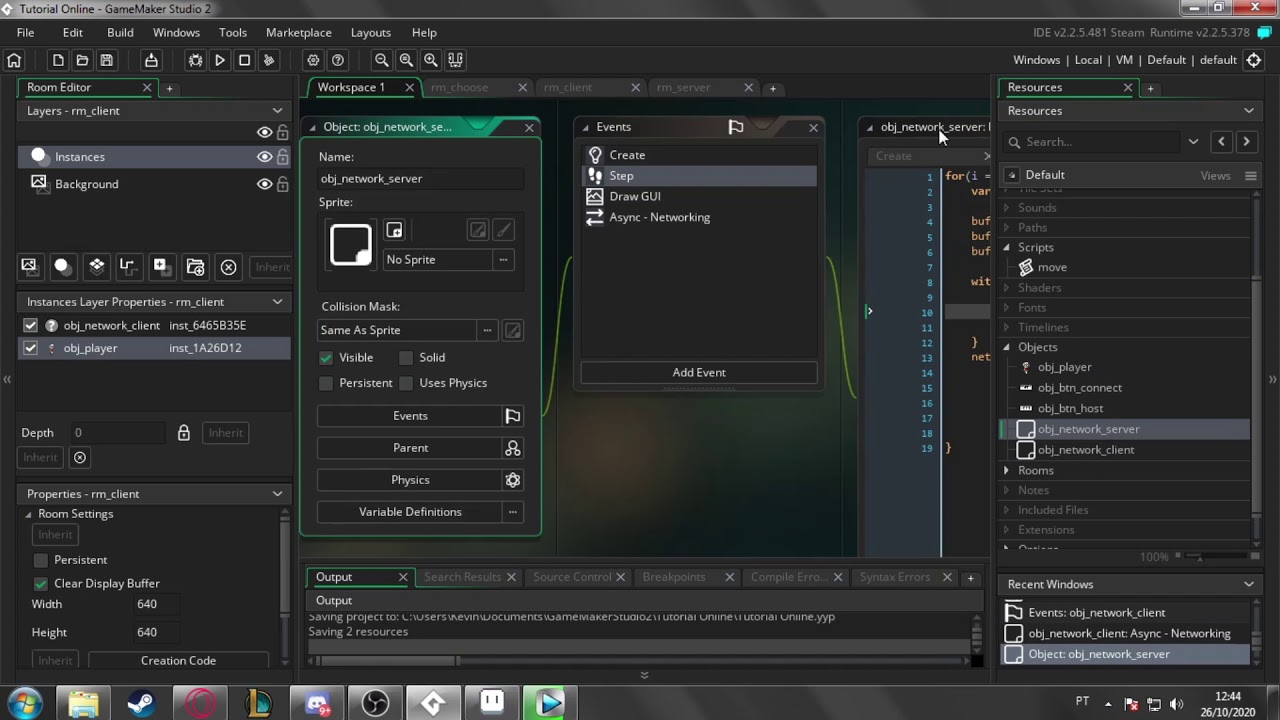Image resolution: width=1280 pixels, height=720 pixels.
Task: Collapse the Room Settings section
Action: point(29,514)
